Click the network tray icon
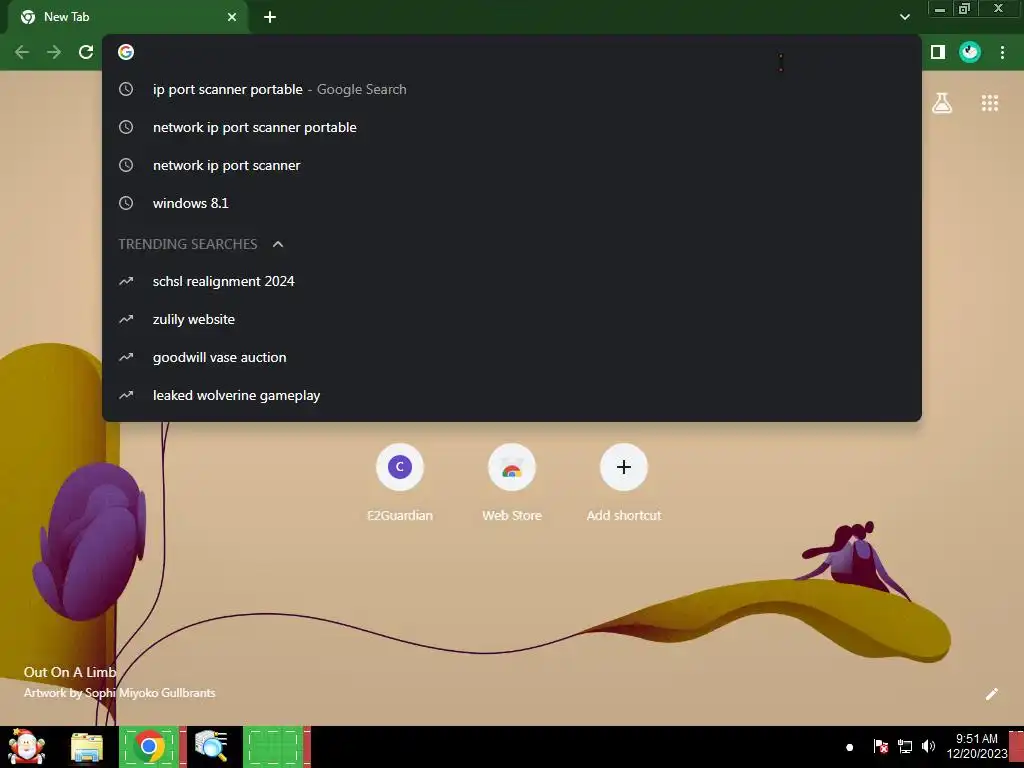 click(x=905, y=746)
